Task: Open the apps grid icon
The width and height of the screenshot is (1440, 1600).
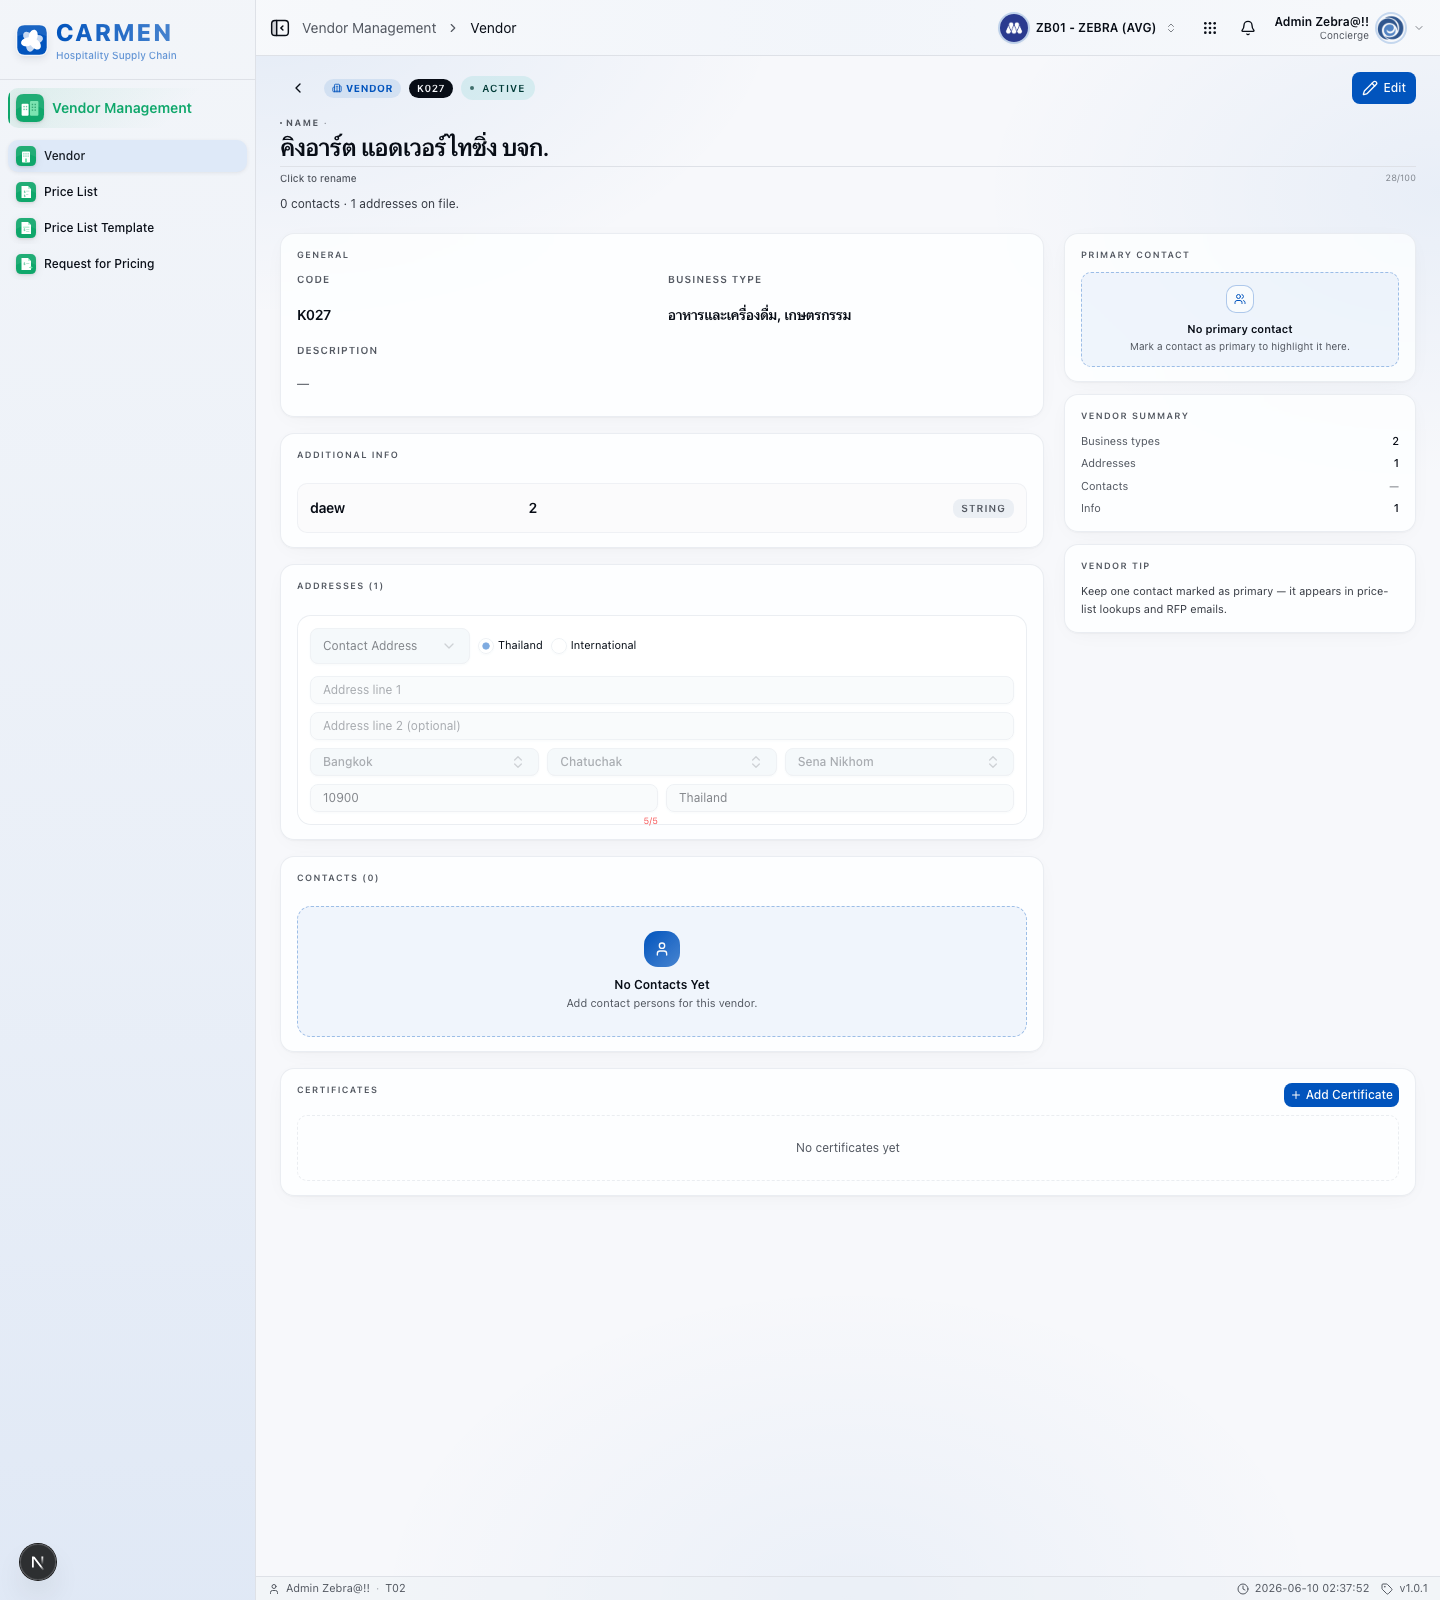Action: [x=1210, y=28]
